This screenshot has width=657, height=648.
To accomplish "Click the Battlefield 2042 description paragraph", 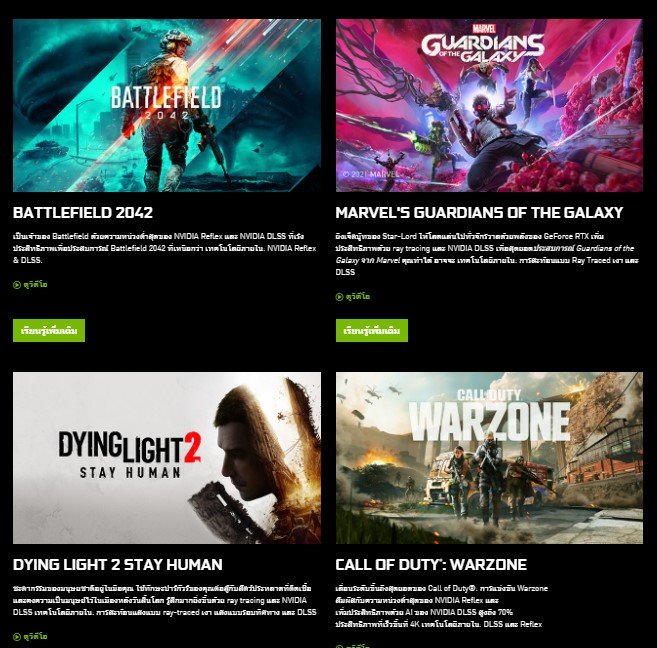I will point(165,248).
